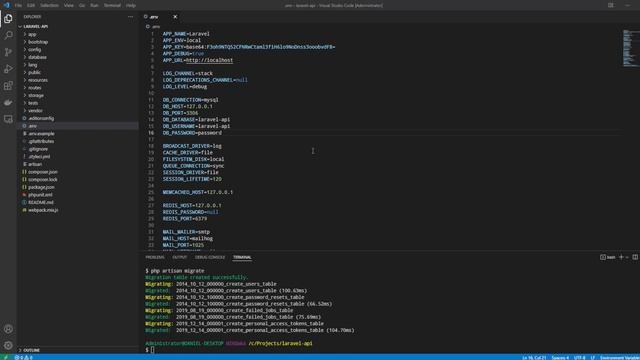Image resolution: width=640 pixels, height=360 pixels.
Task: Open the webpack.mix.js file
Action: 78,210
